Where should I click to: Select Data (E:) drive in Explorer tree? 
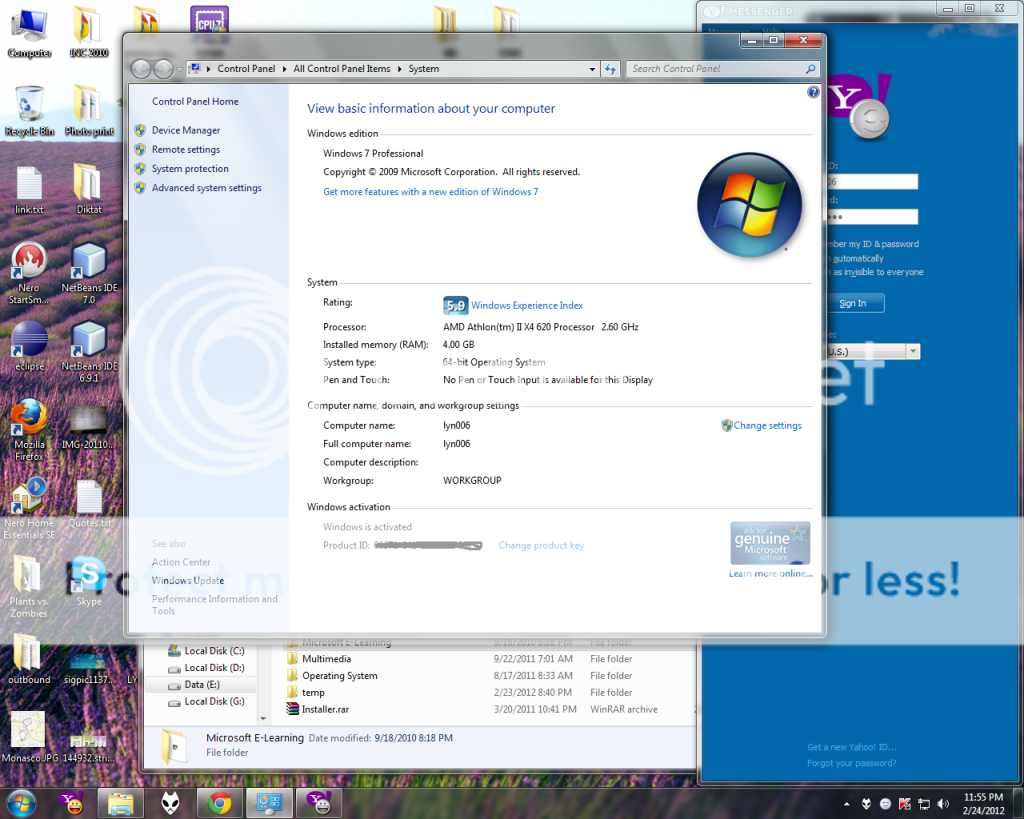tap(195, 684)
